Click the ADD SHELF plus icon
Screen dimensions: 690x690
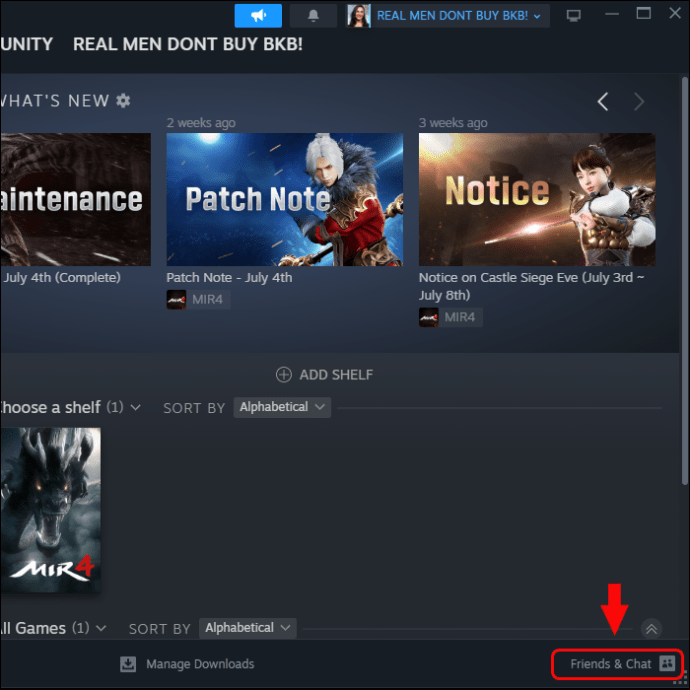point(284,375)
